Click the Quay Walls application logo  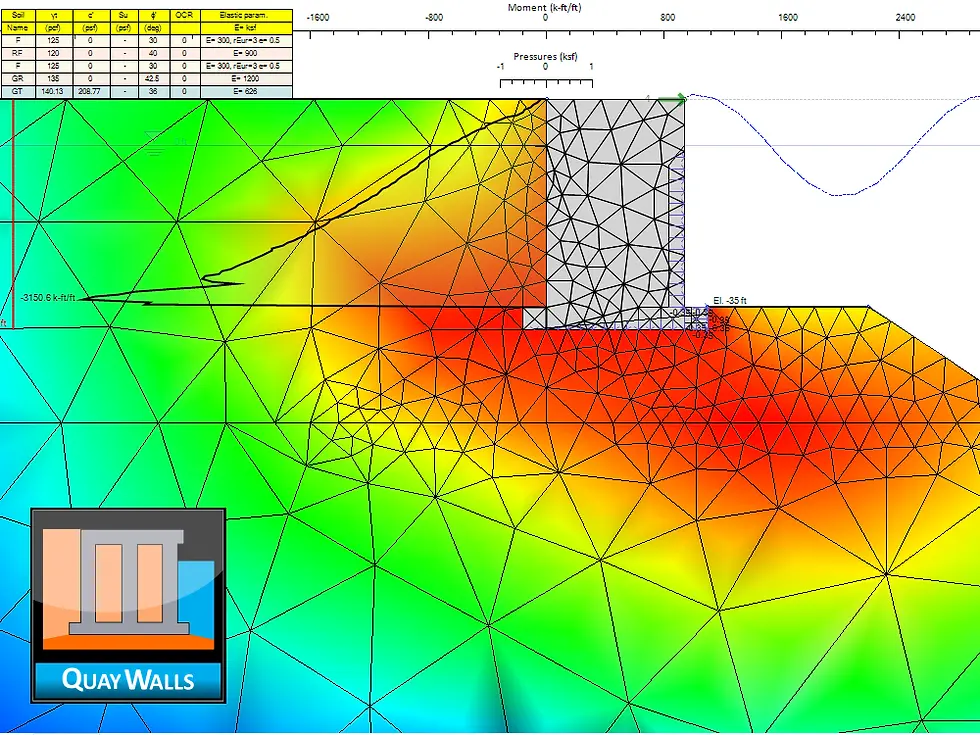pyautogui.click(x=128, y=585)
